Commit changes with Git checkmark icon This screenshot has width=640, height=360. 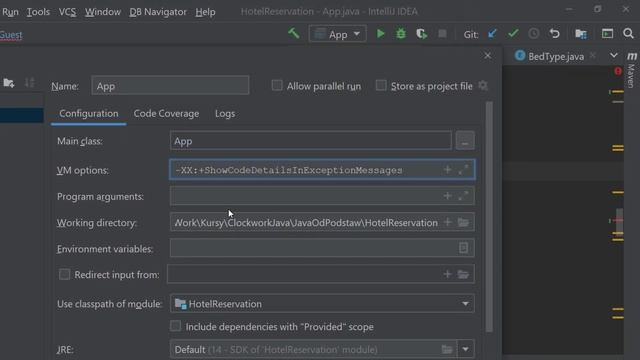point(513,33)
